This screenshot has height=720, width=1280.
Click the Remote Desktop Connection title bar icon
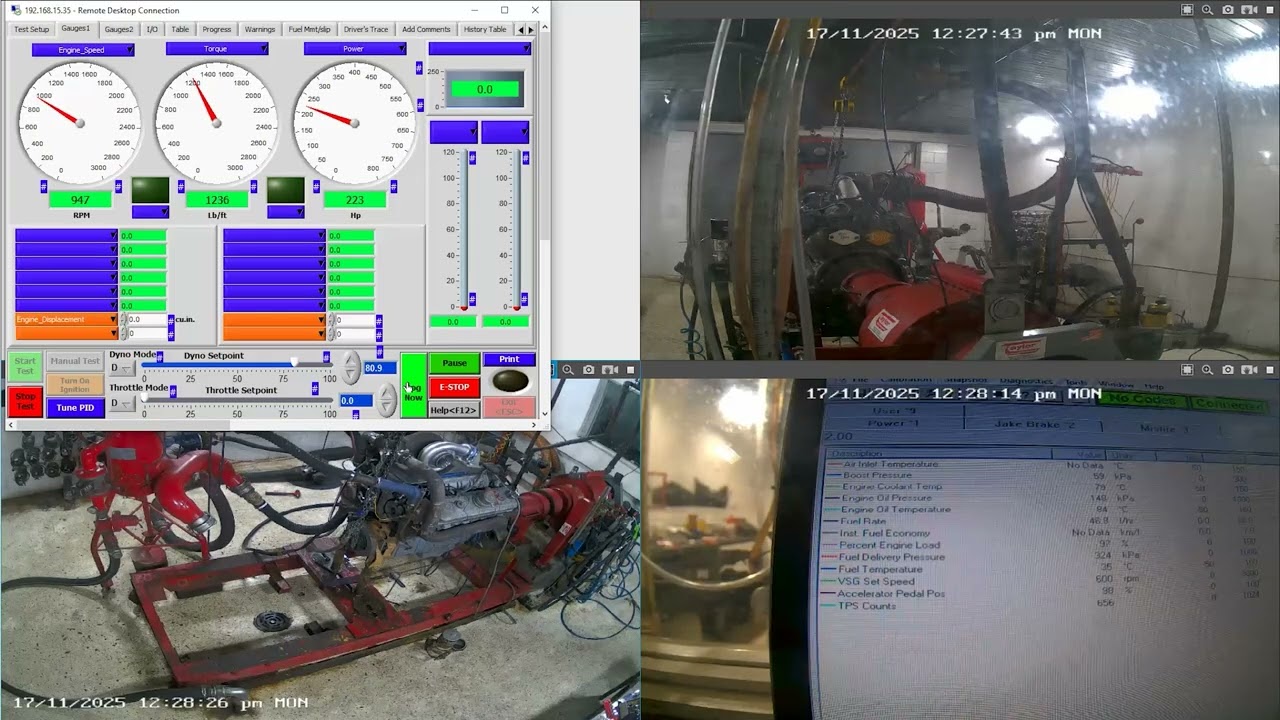pyautogui.click(x=15, y=10)
